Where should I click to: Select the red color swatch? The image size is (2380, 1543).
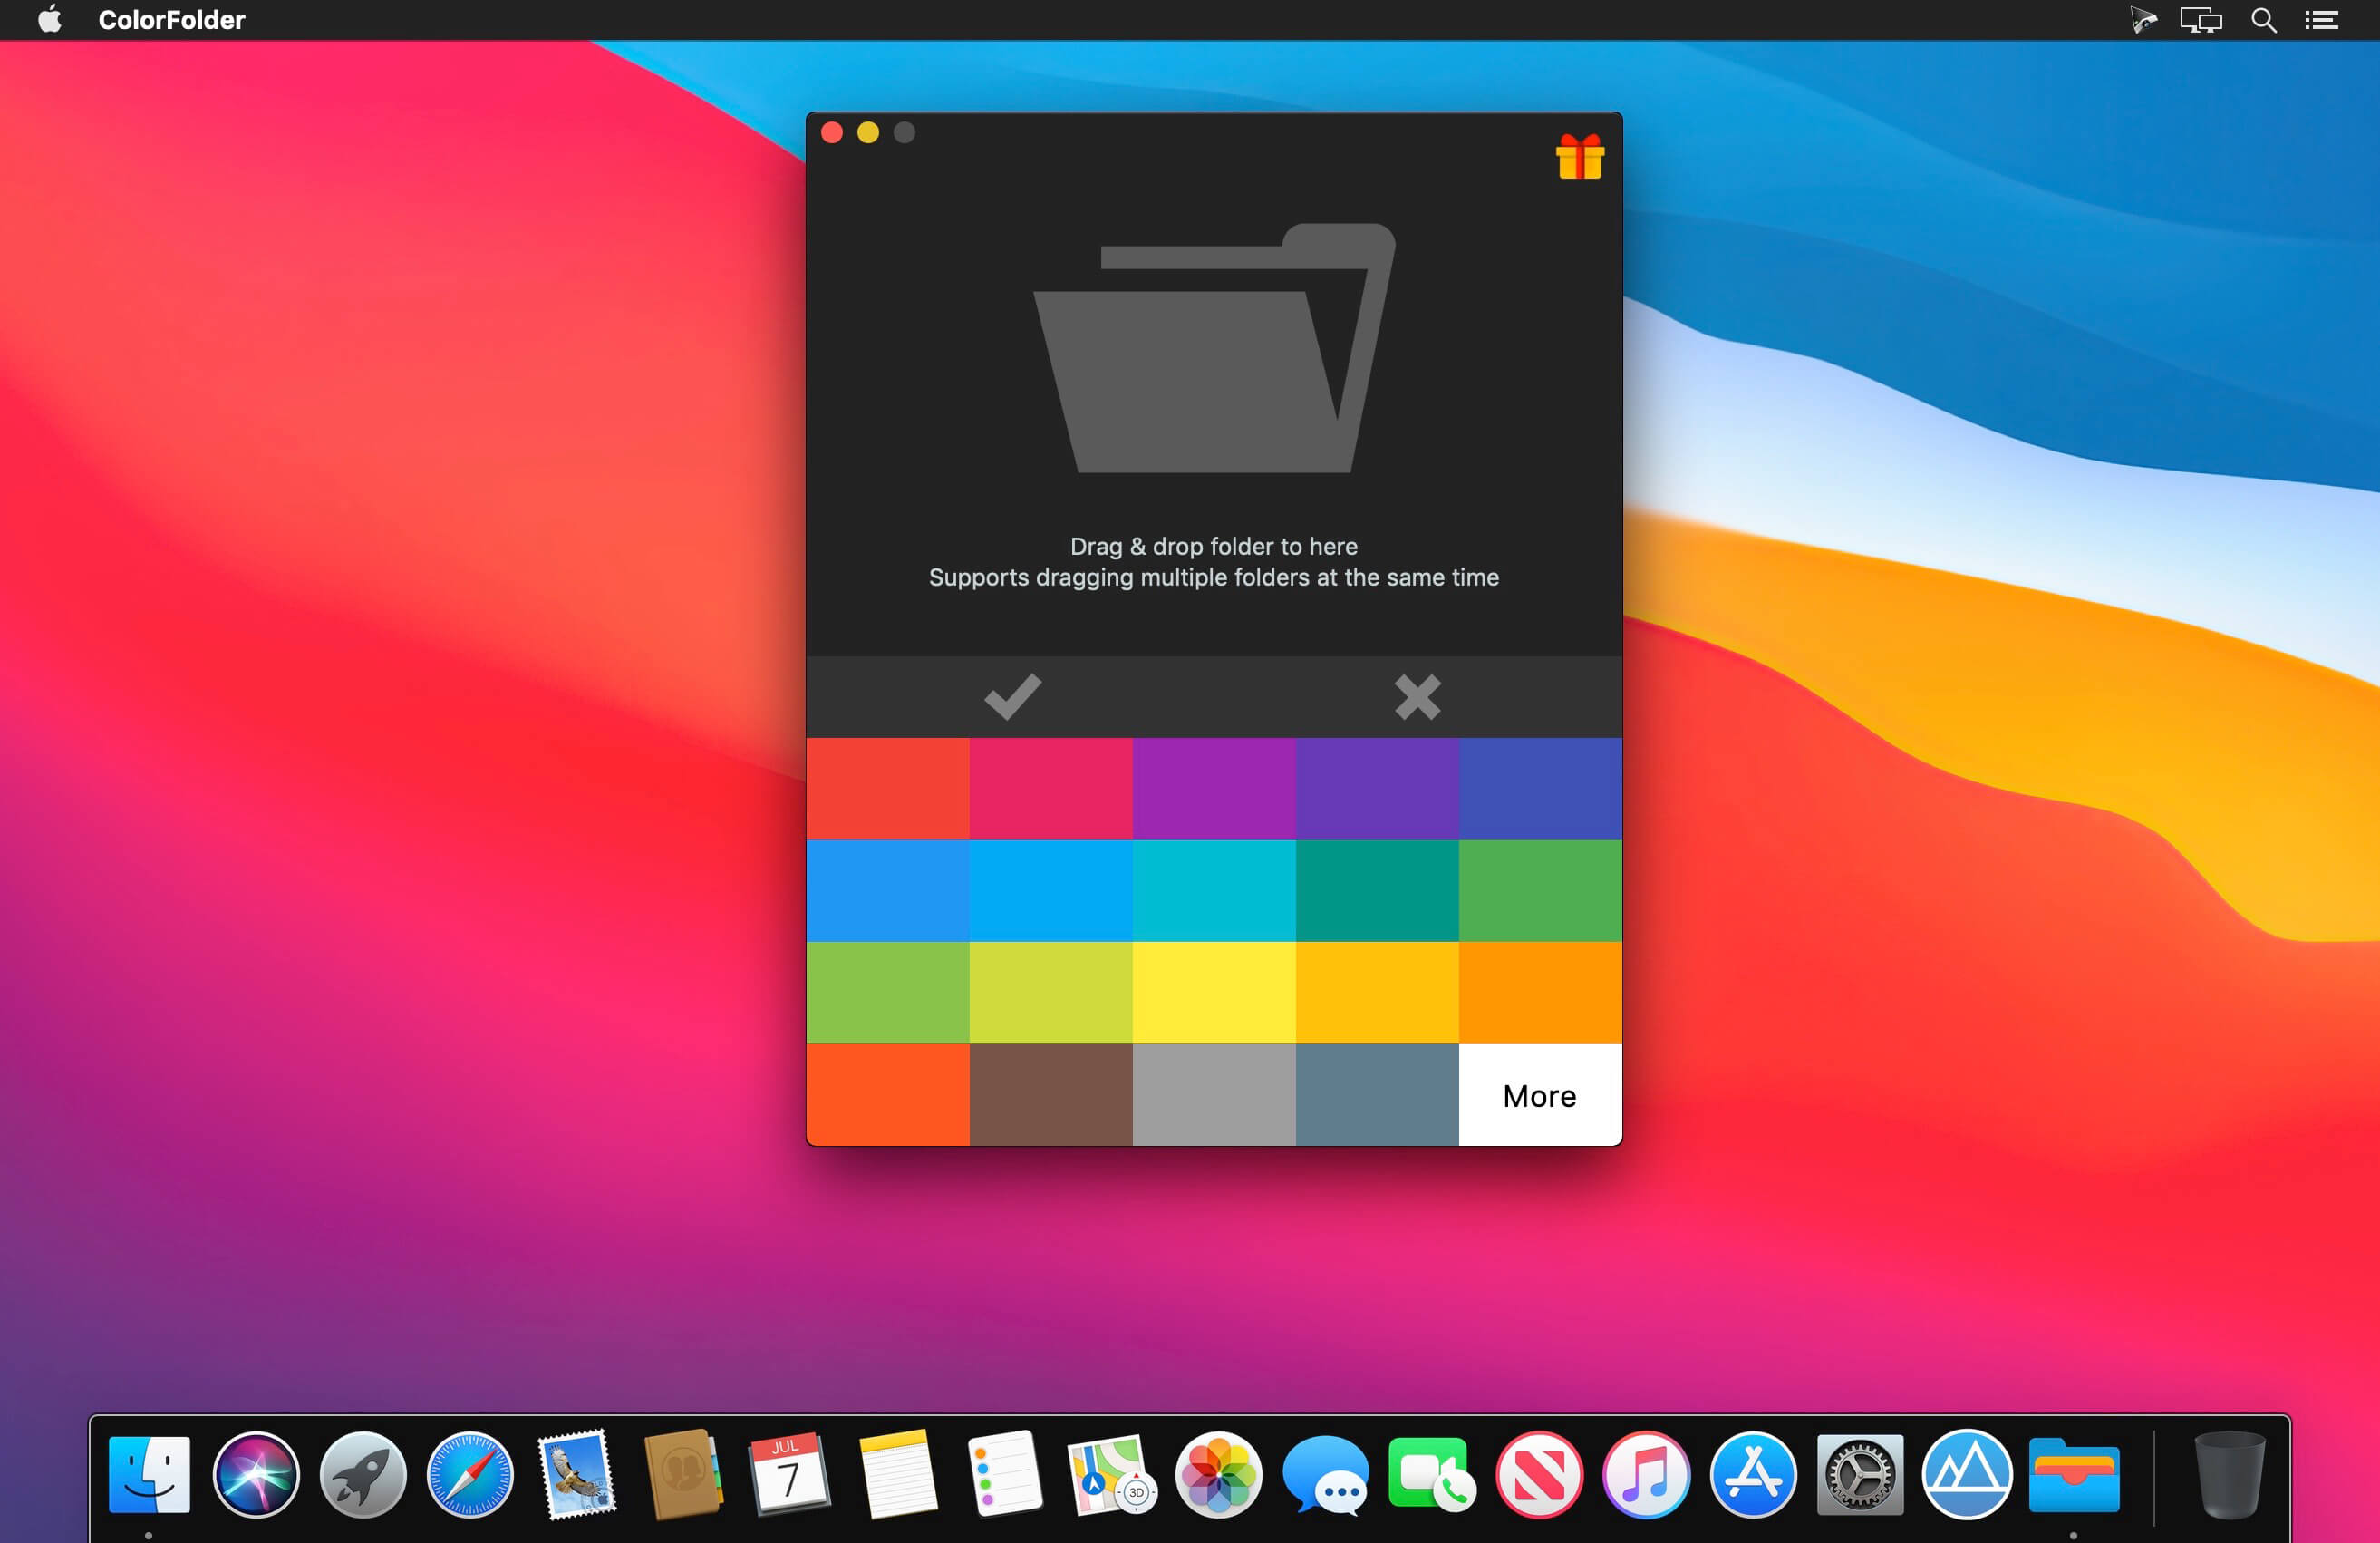click(887, 788)
